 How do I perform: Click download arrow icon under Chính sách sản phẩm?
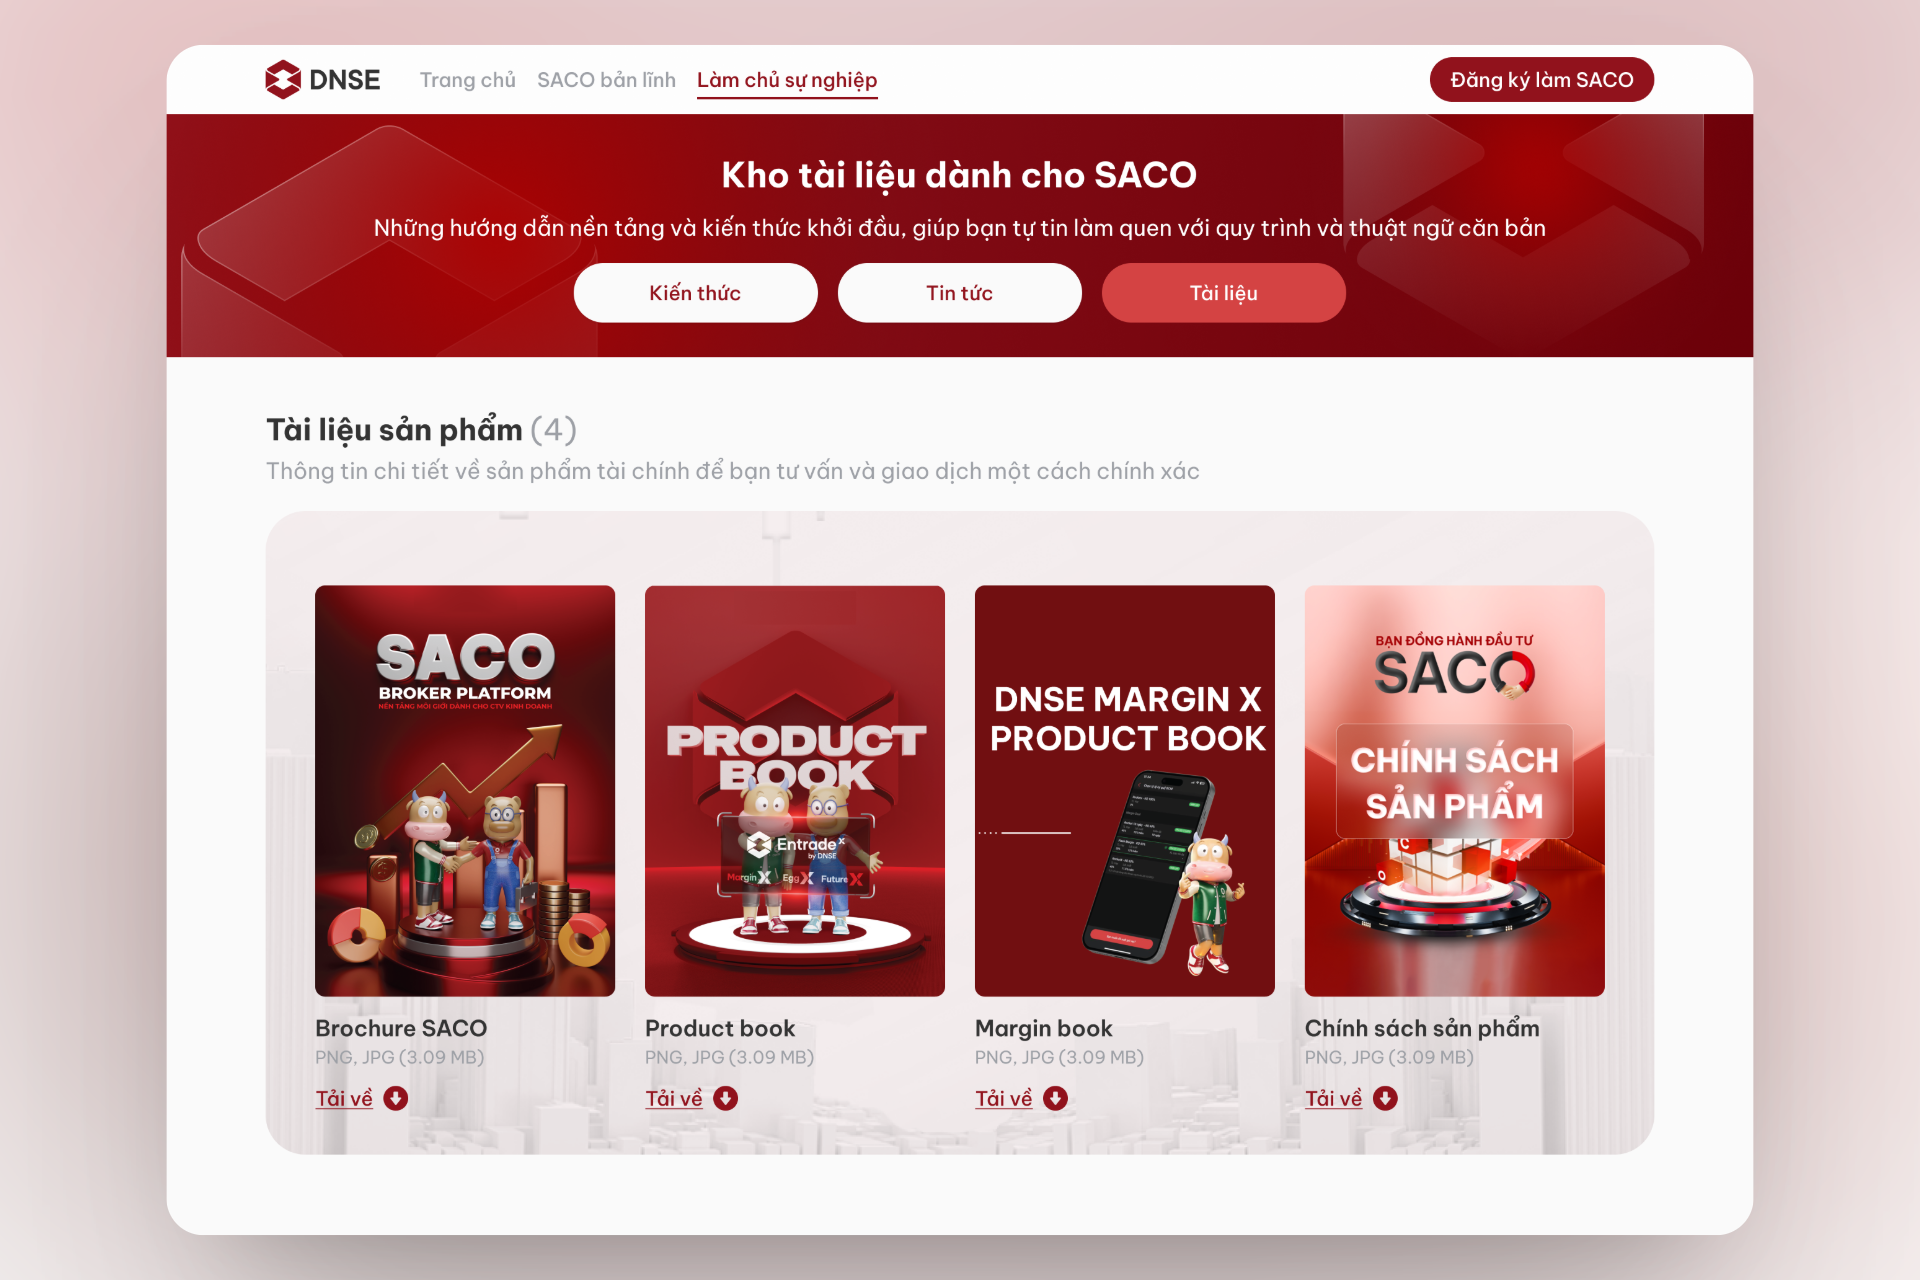pyautogui.click(x=1386, y=1099)
